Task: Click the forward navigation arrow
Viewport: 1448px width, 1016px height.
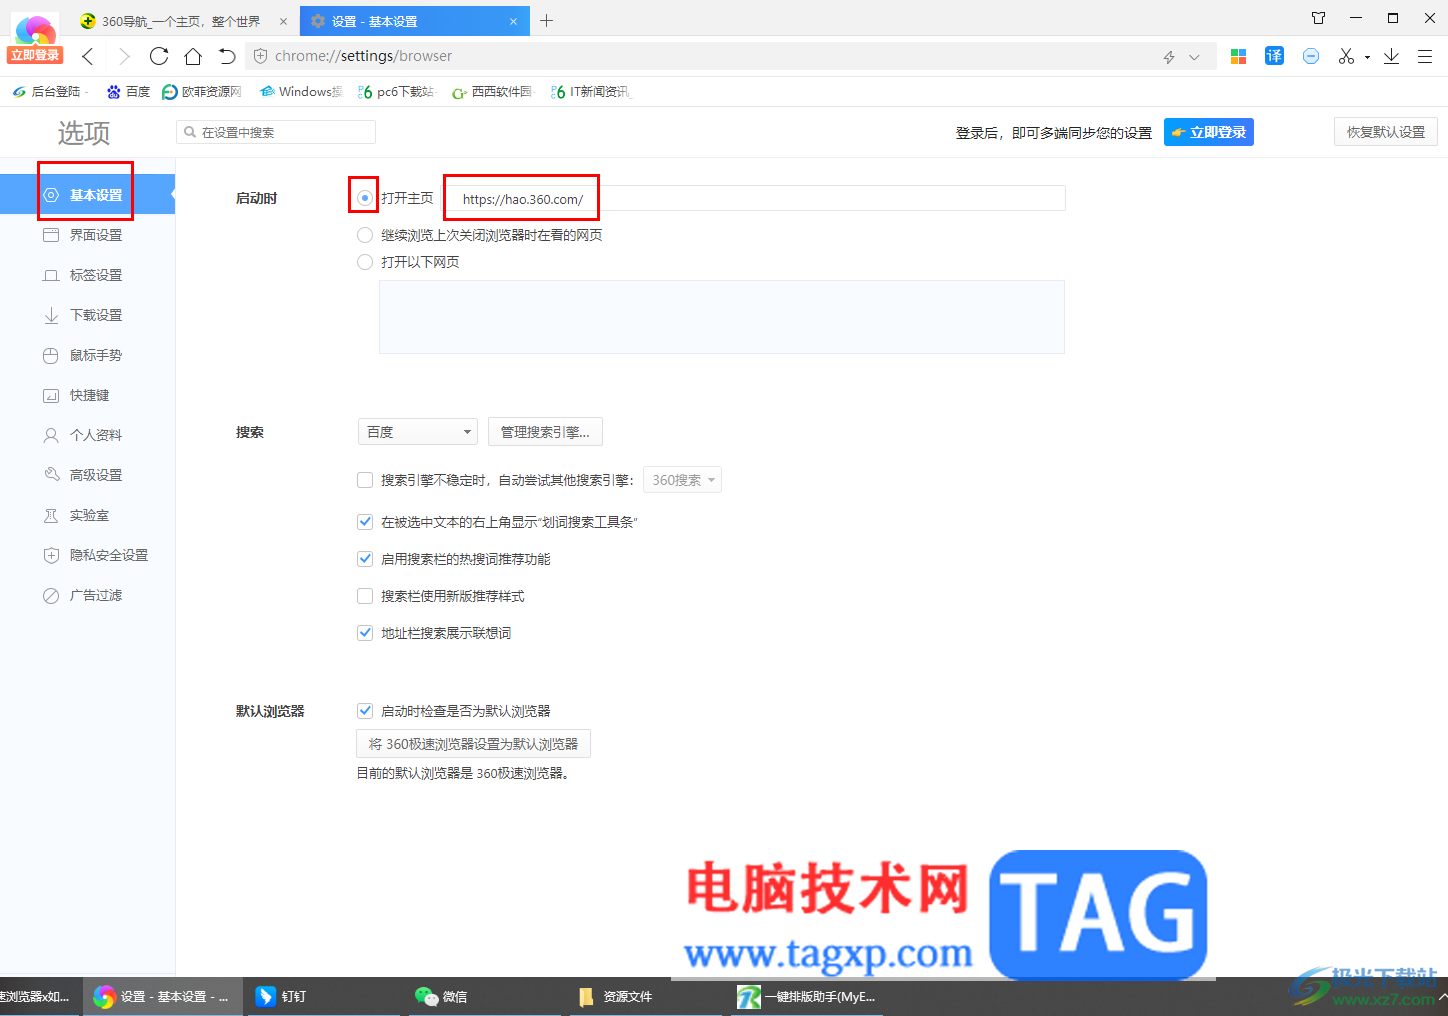Action: 124,56
